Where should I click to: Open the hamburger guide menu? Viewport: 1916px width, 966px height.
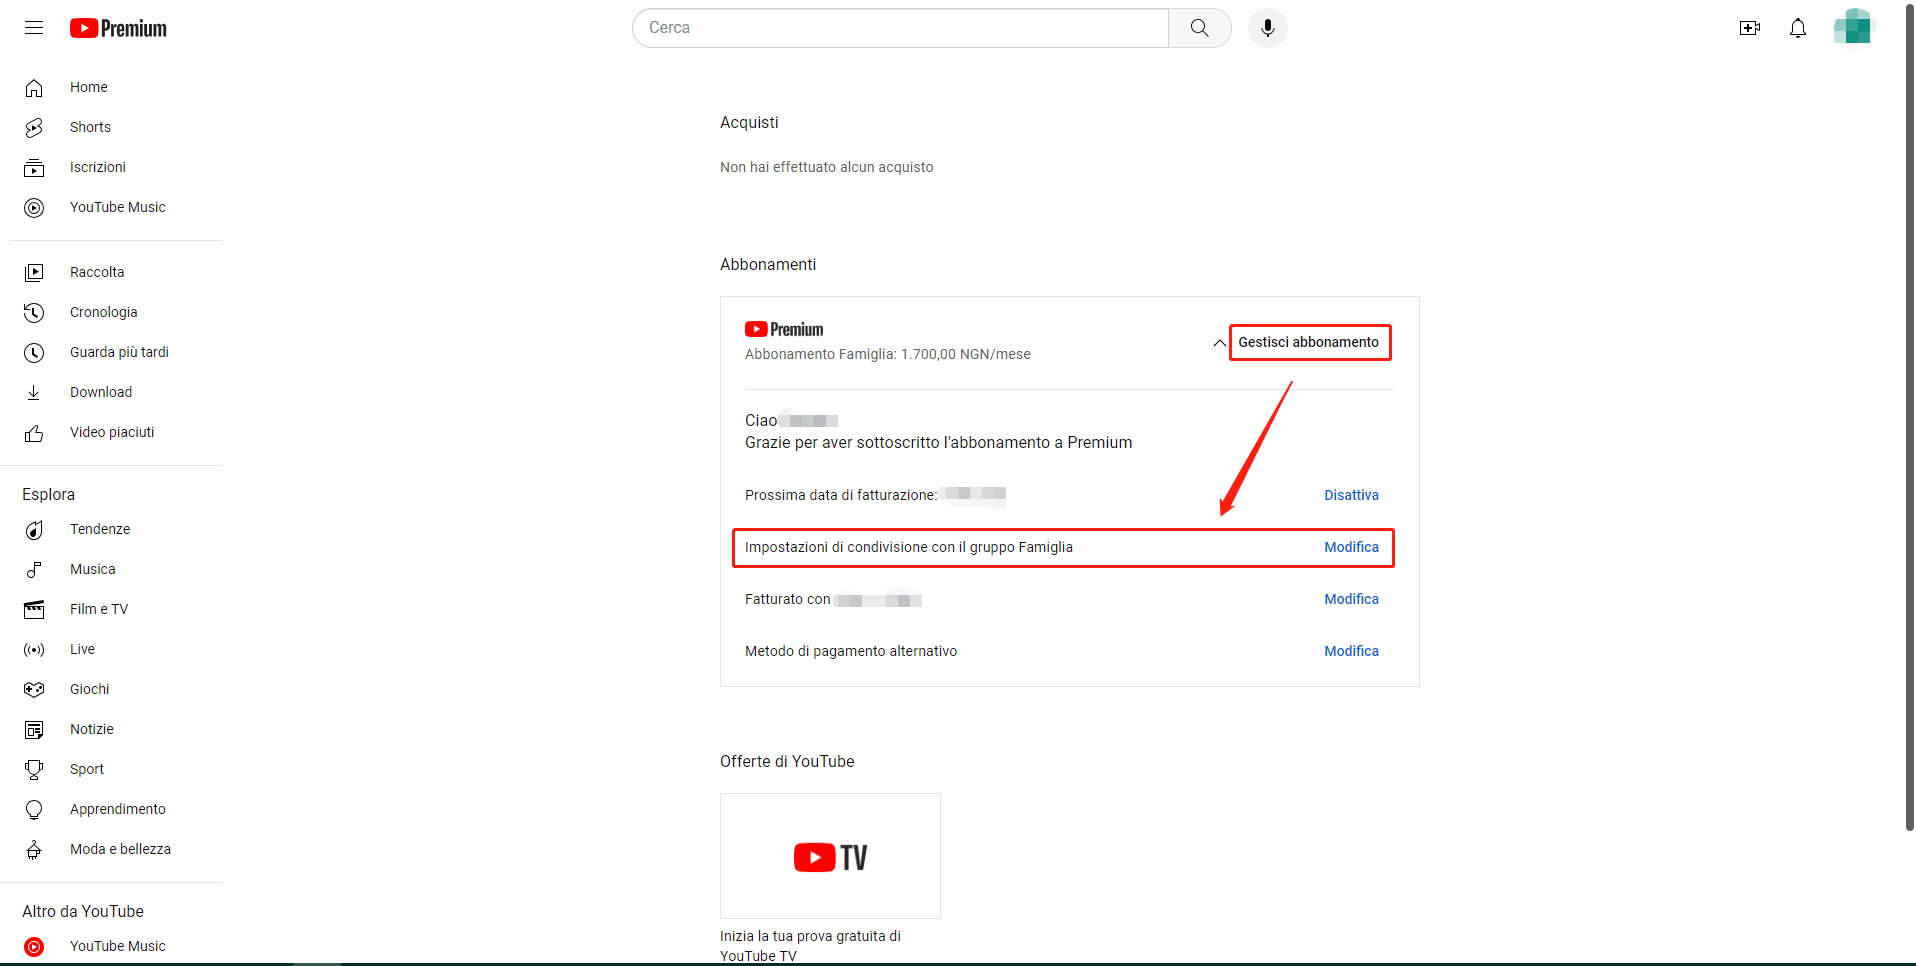[34, 28]
